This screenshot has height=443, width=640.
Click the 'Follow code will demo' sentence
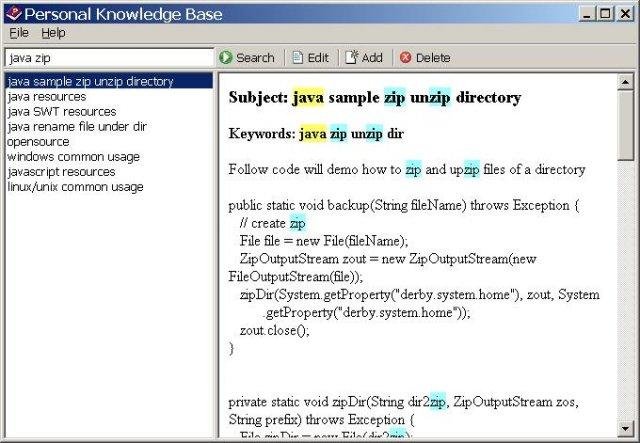pos(407,169)
